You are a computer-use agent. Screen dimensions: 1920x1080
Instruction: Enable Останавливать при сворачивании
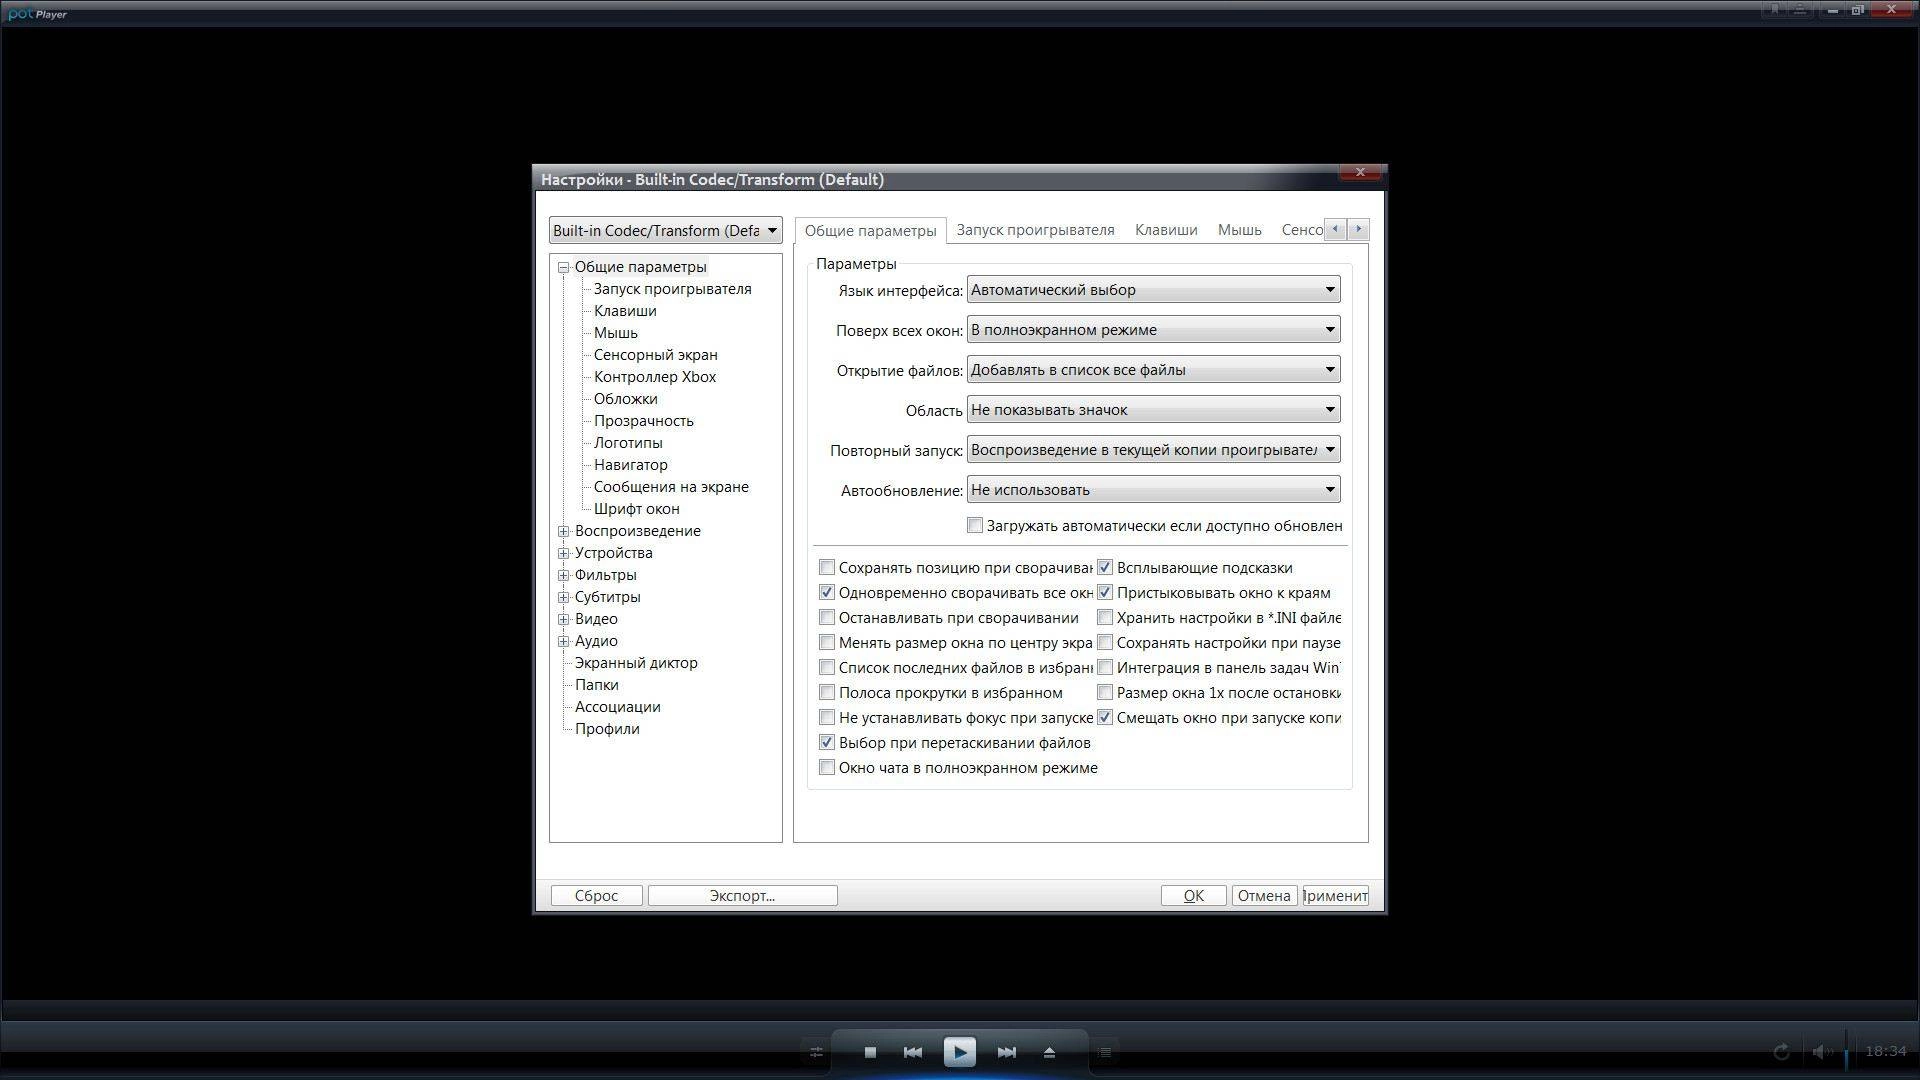[827, 618]
